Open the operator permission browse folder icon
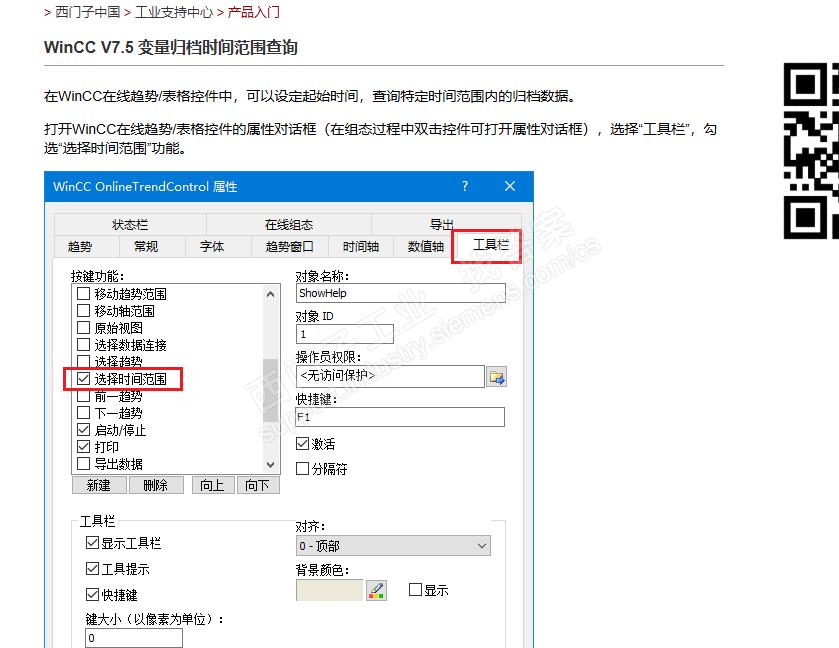This screenshot has height=648, width=839. (497, 377)
